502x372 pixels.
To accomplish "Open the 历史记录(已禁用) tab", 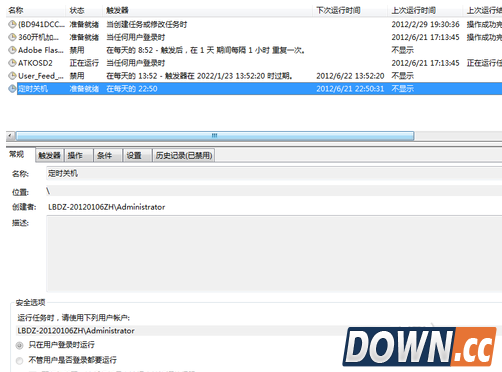I will [x=184, y=156].
